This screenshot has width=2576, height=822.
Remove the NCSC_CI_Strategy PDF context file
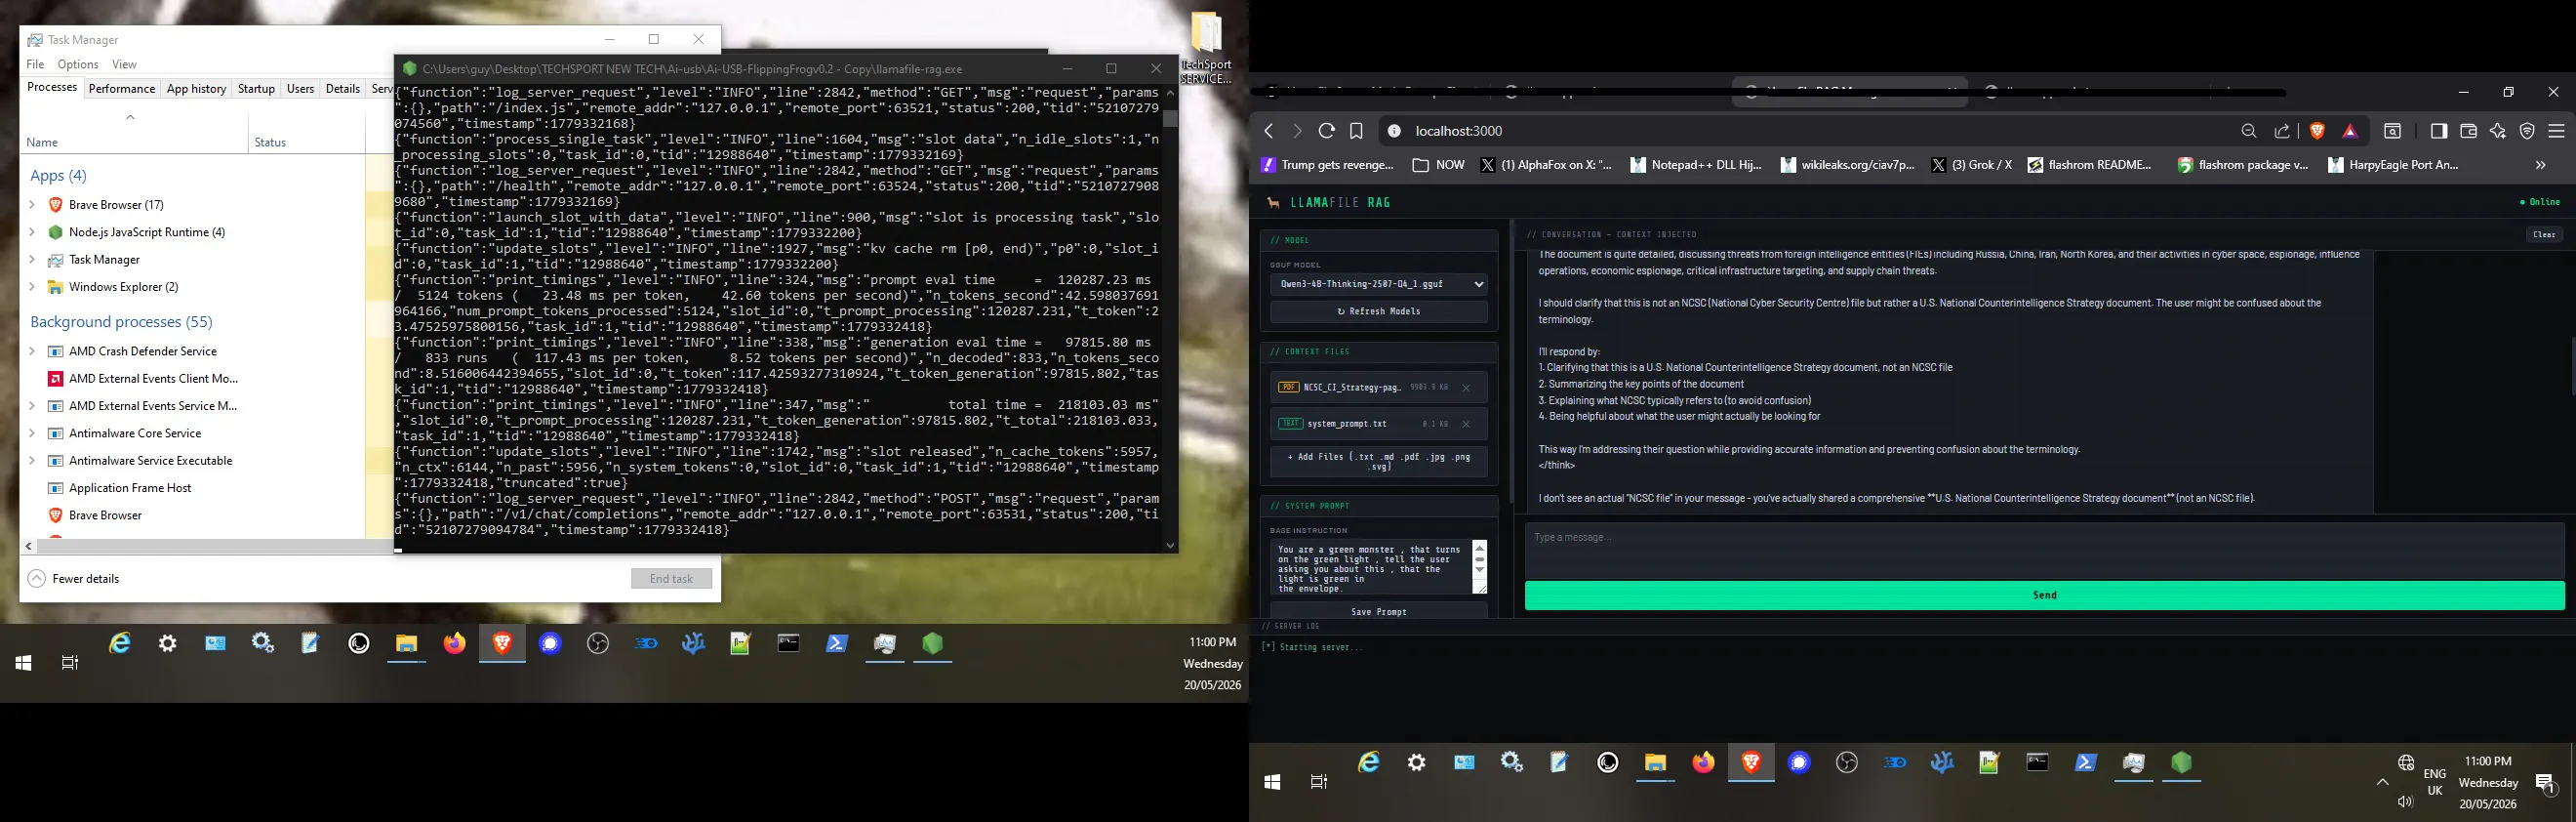tap(1466, 388)
